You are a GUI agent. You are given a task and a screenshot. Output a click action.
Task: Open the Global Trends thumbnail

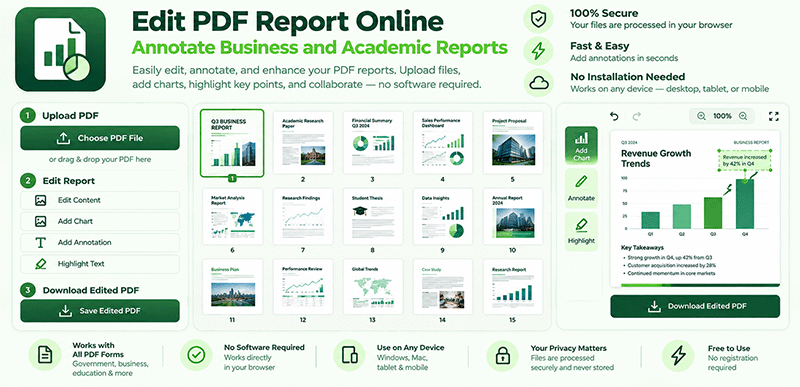click(x=372, y=287)
